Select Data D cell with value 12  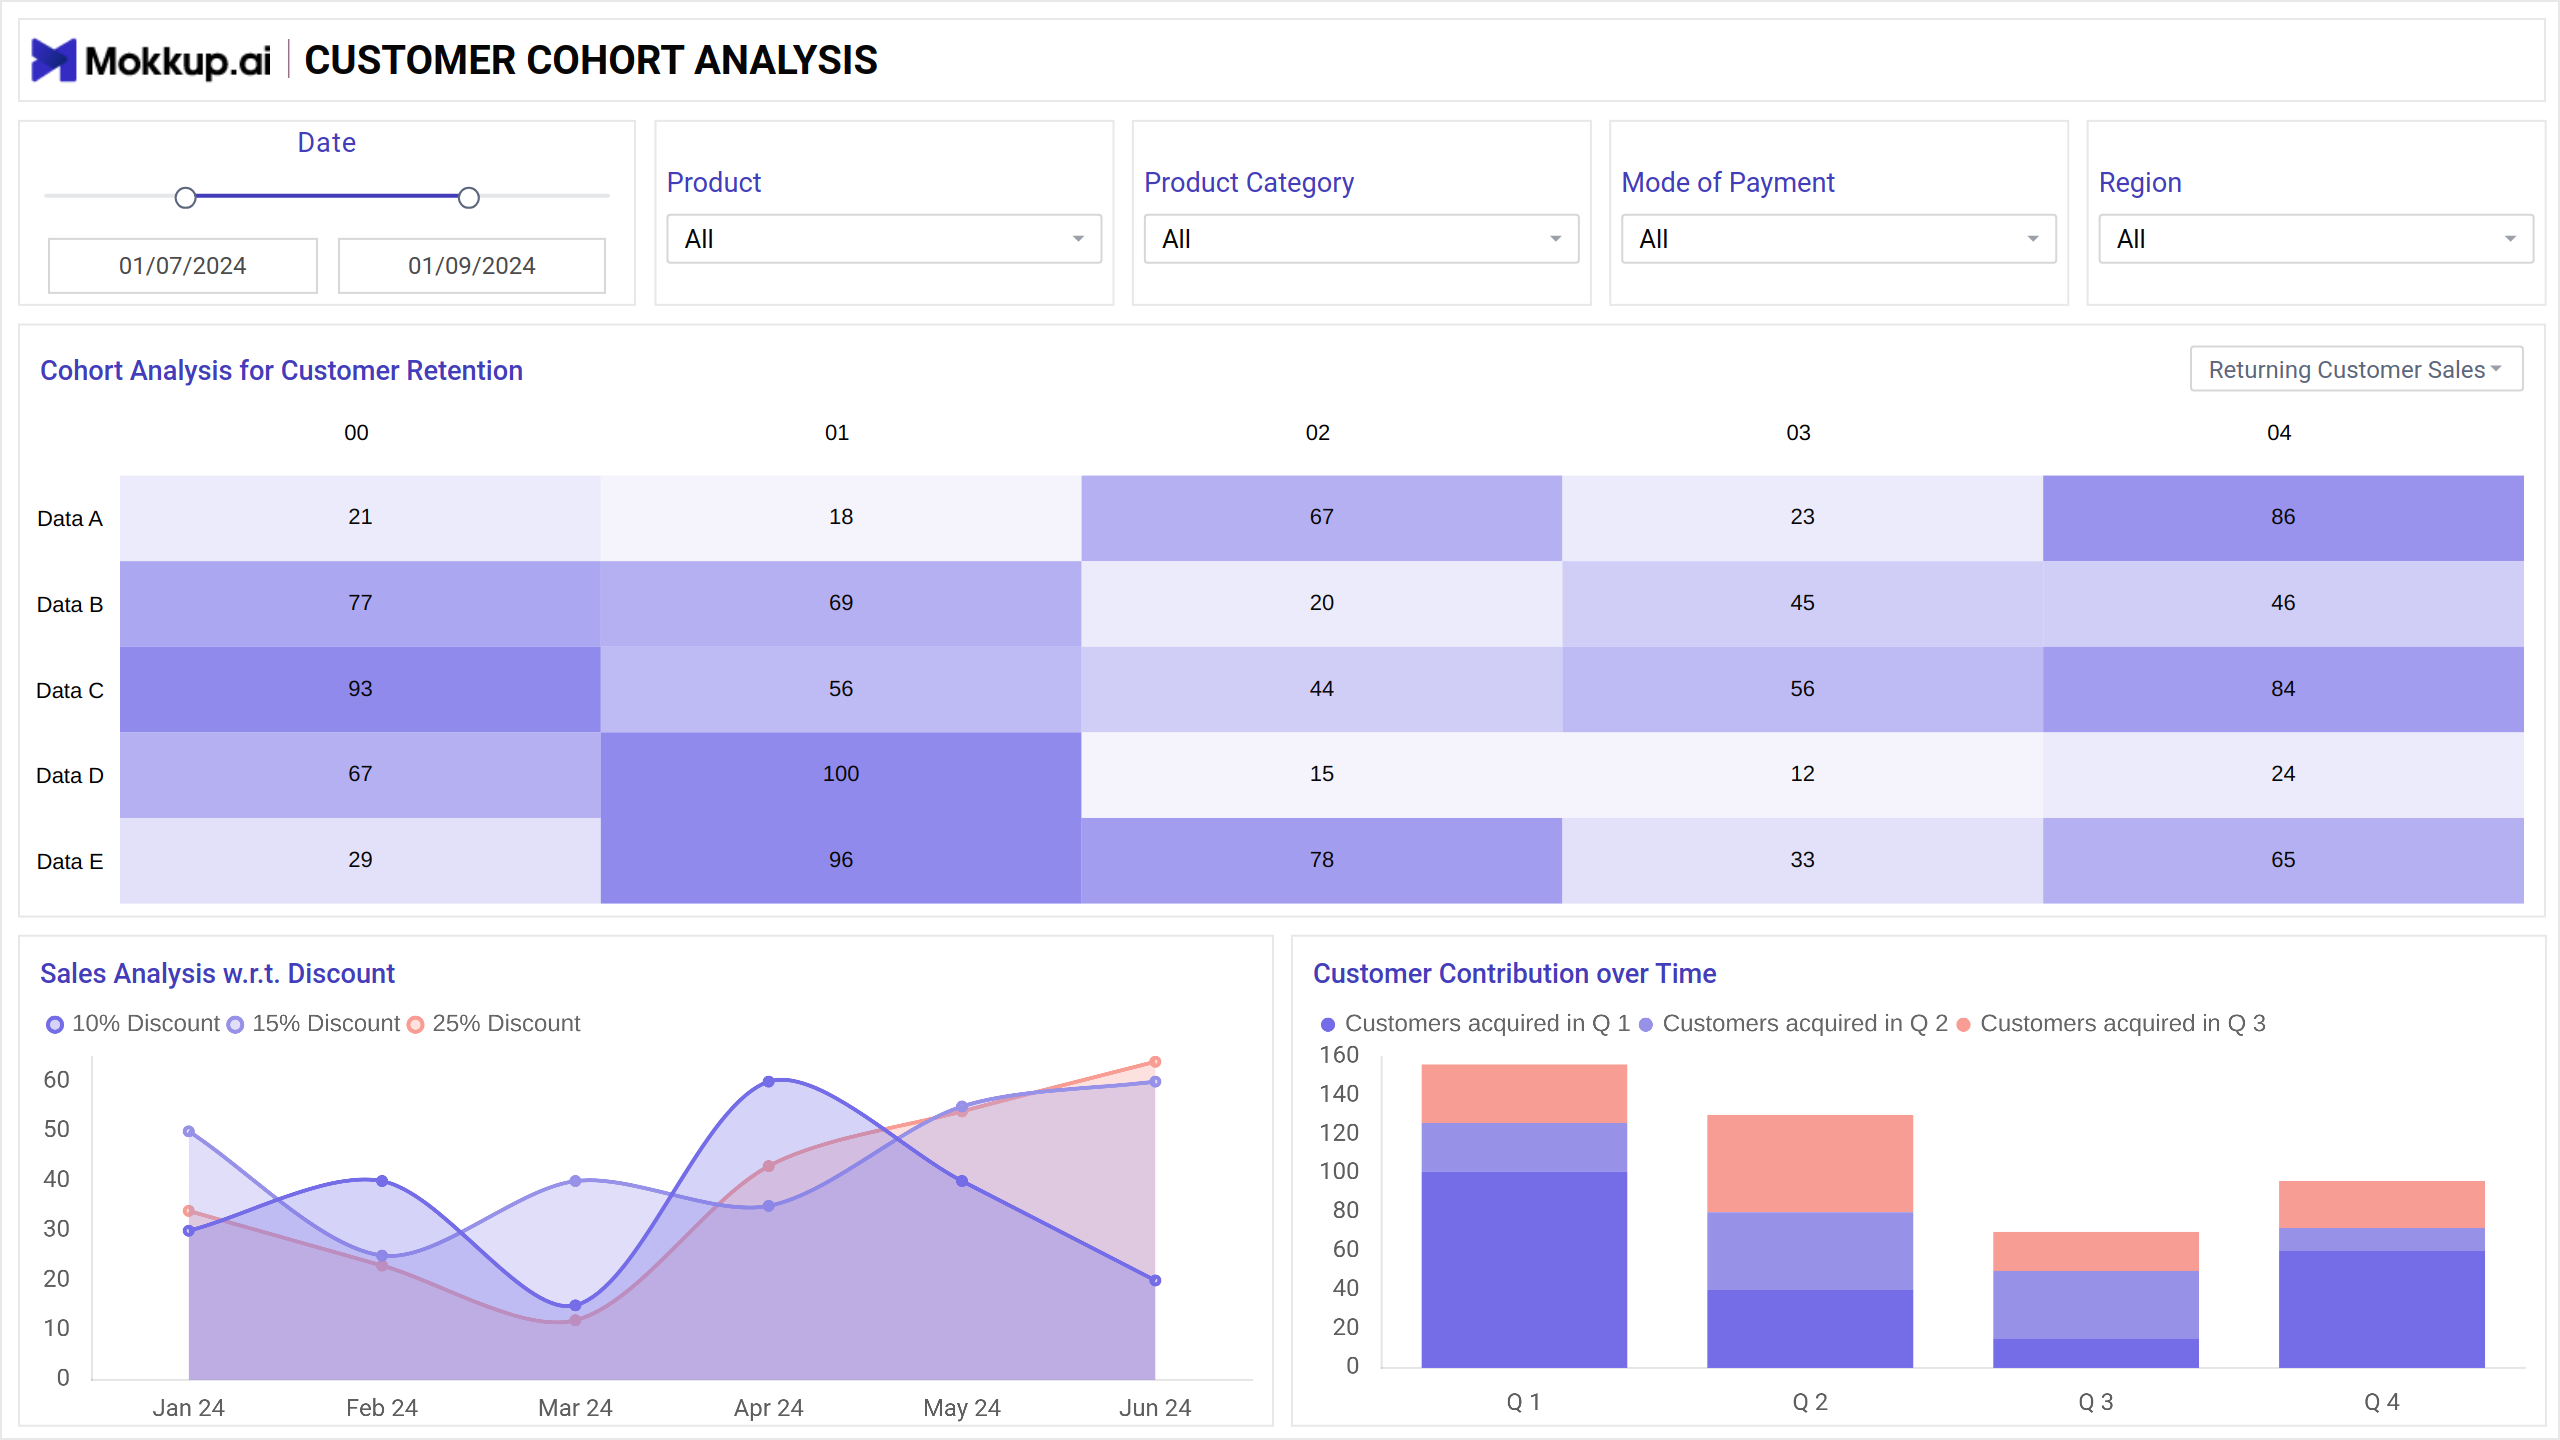[1802, 775]
